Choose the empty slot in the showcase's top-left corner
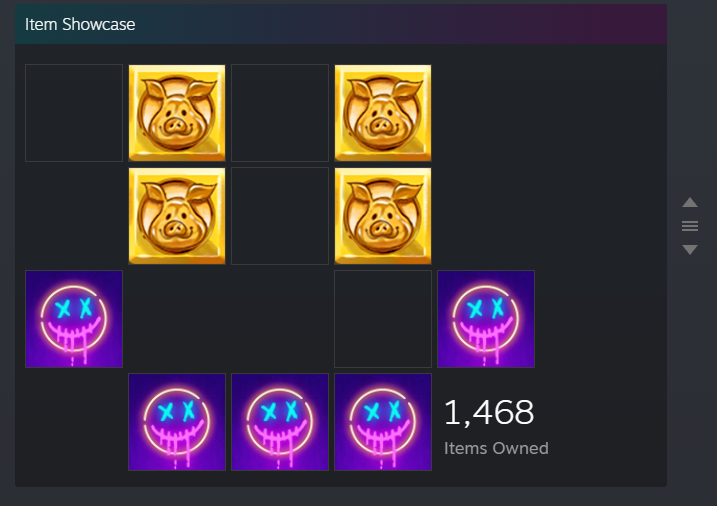 [74, 113]
